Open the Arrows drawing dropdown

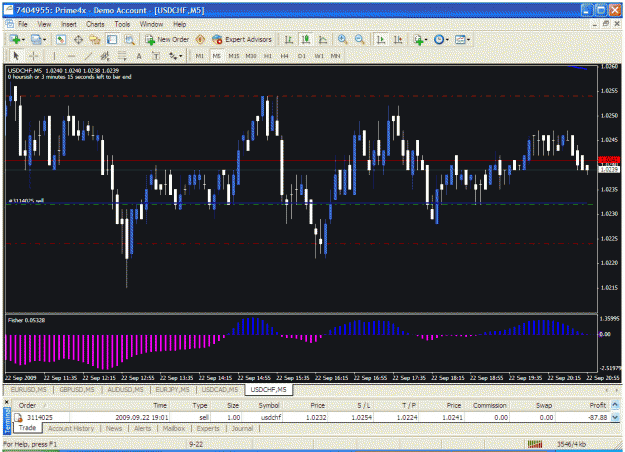[x=175, y=56]
